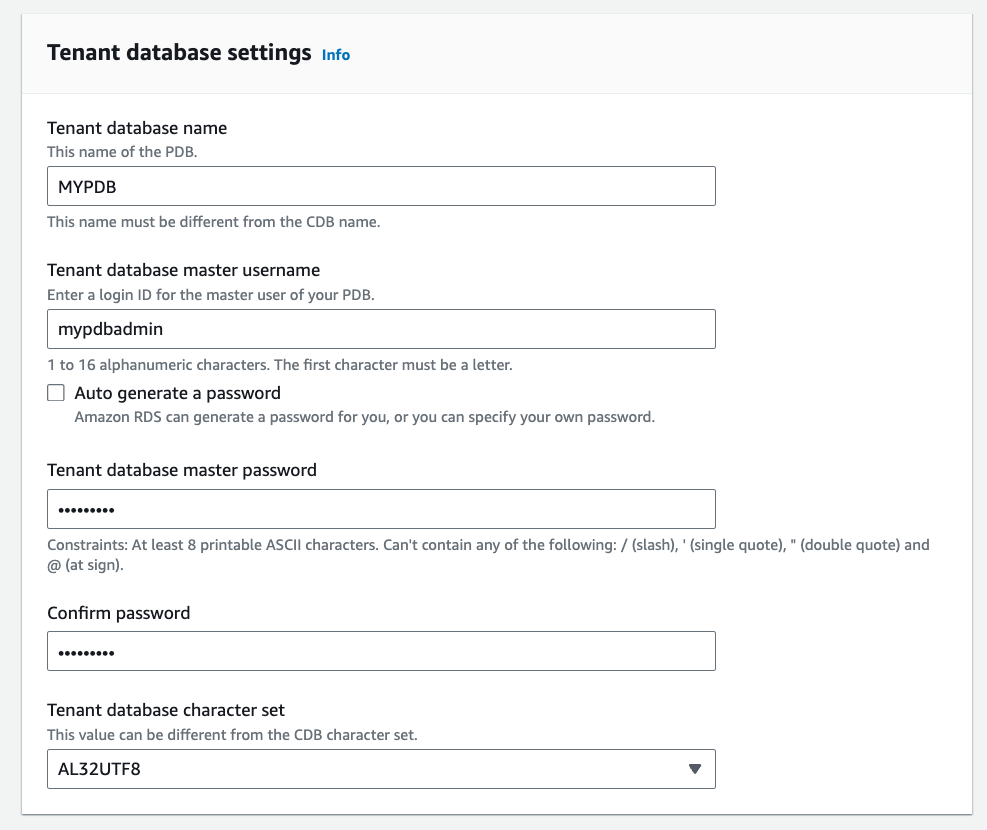Image resolution: width=987 pixels, height=830 pixels.
Task: Click the dropdown arrow next to AL32UTF8
Action: coord(695,769)
